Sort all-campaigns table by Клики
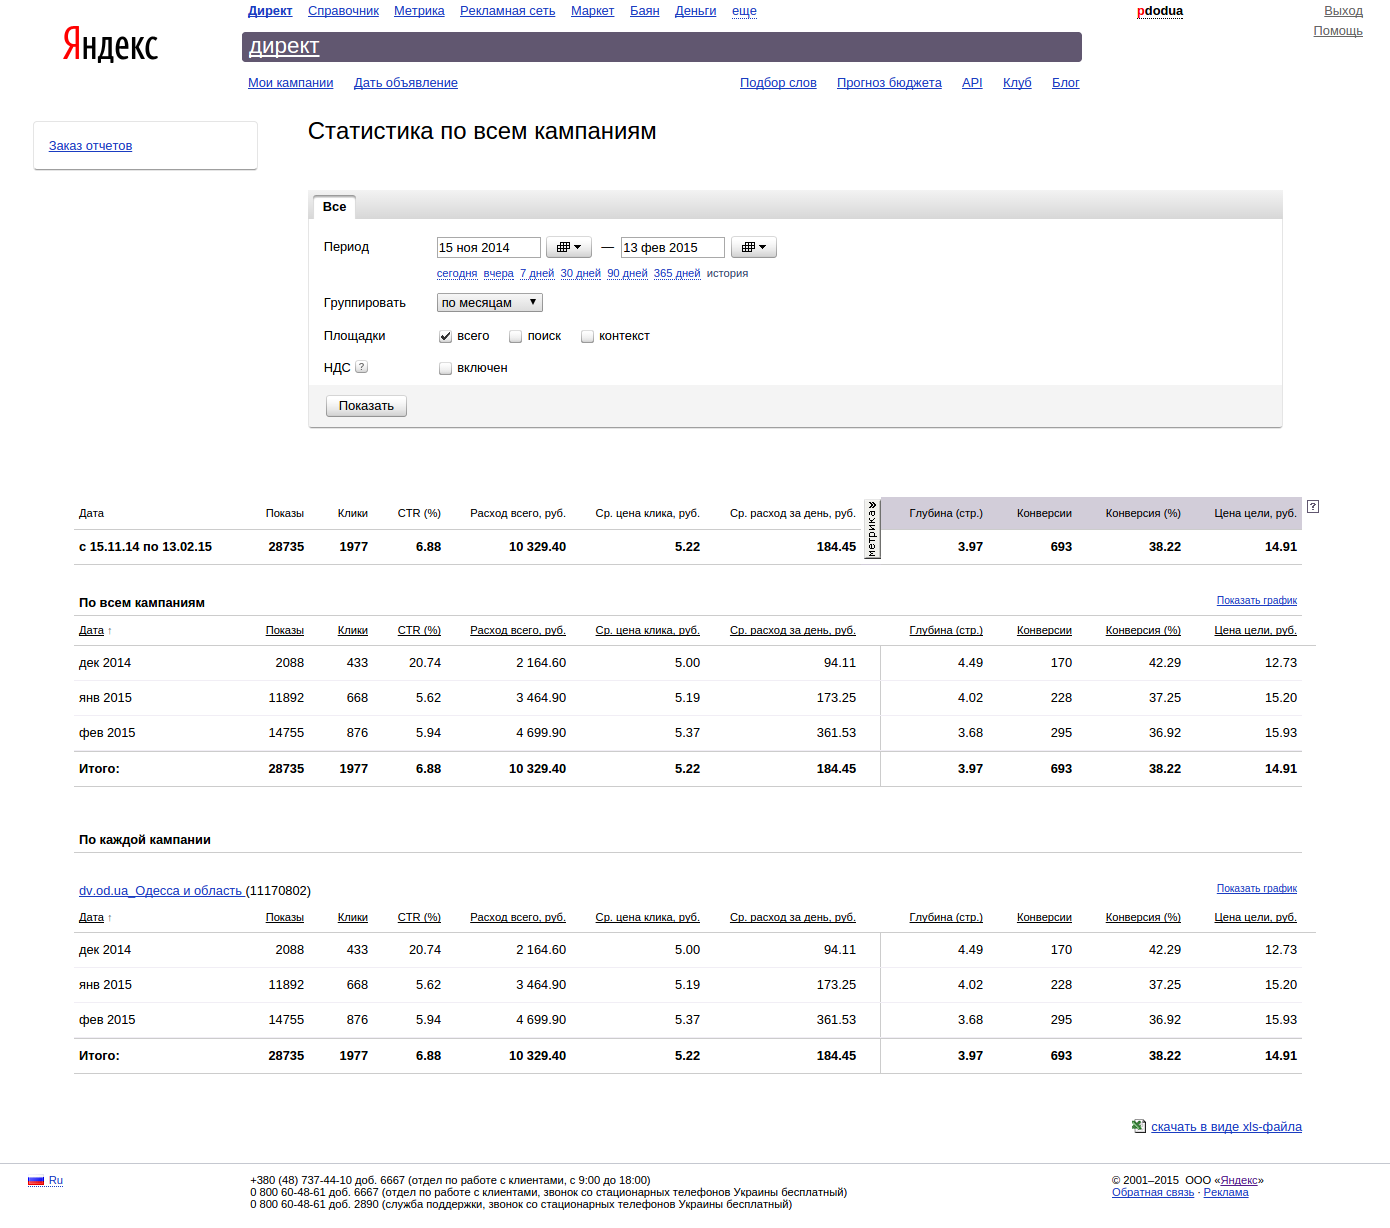The height and width of the screenshot is (1228, 1390). point(353,631)
